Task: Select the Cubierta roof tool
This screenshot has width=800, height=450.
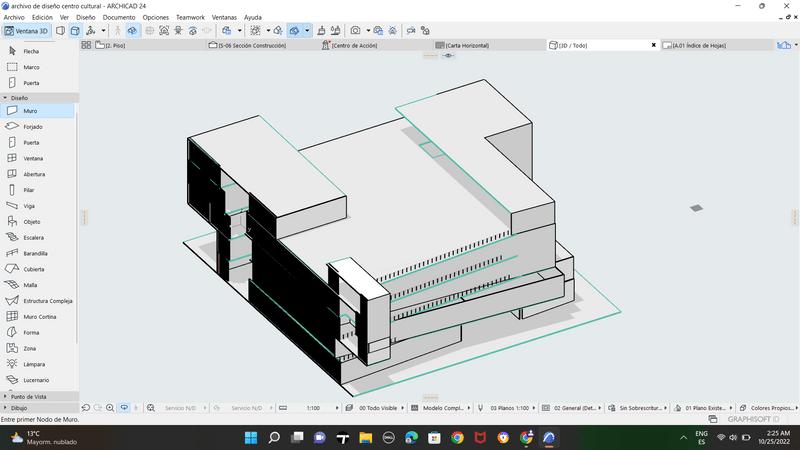Action: pyautogui.click(x=34, y=269)
